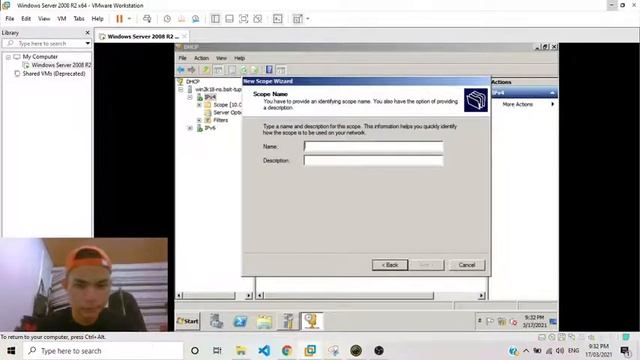Click Cancel in New Scope Wizard
The height and width of the screenshot is (360, 640).
click(467, 265)
